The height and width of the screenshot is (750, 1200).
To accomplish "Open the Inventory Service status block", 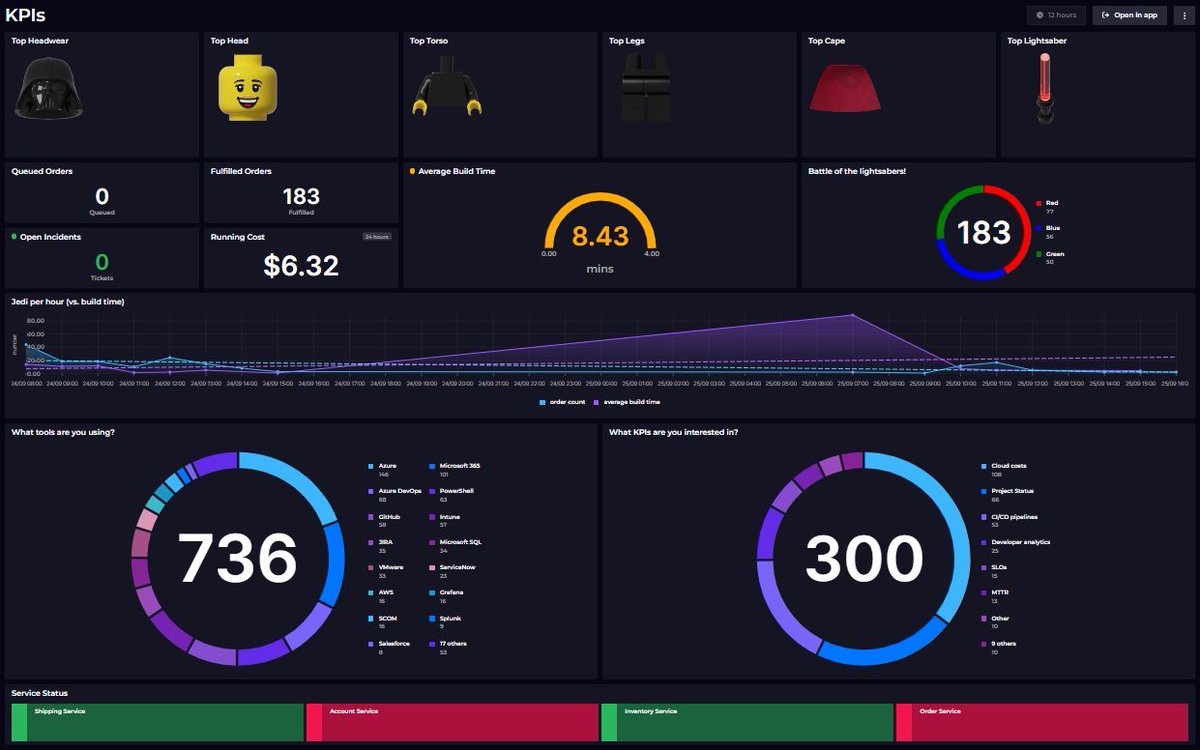I will pos(747,722).
